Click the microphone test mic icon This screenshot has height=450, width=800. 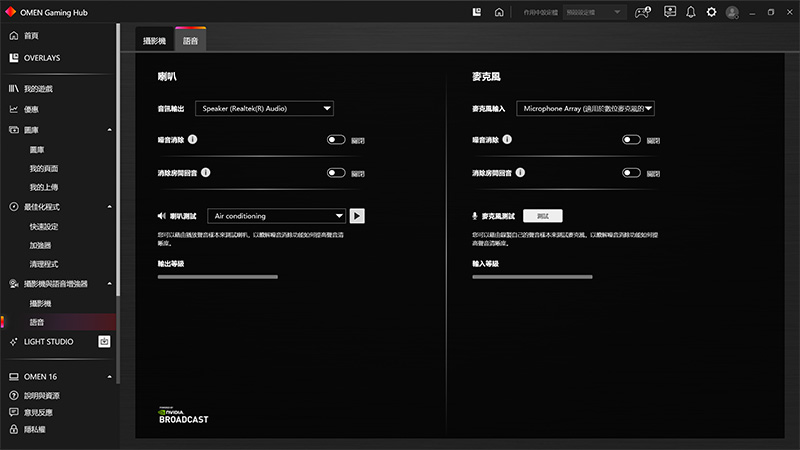pos(475,216)
